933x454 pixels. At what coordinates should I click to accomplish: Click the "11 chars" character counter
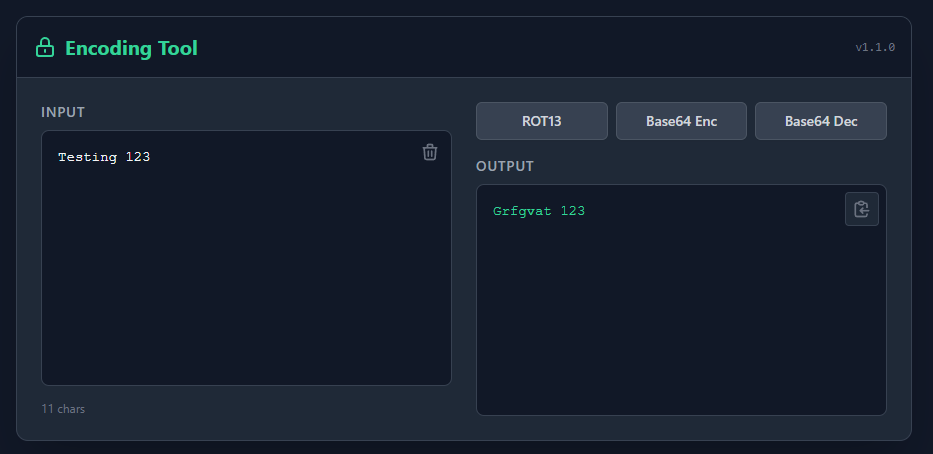coord(63,409)
